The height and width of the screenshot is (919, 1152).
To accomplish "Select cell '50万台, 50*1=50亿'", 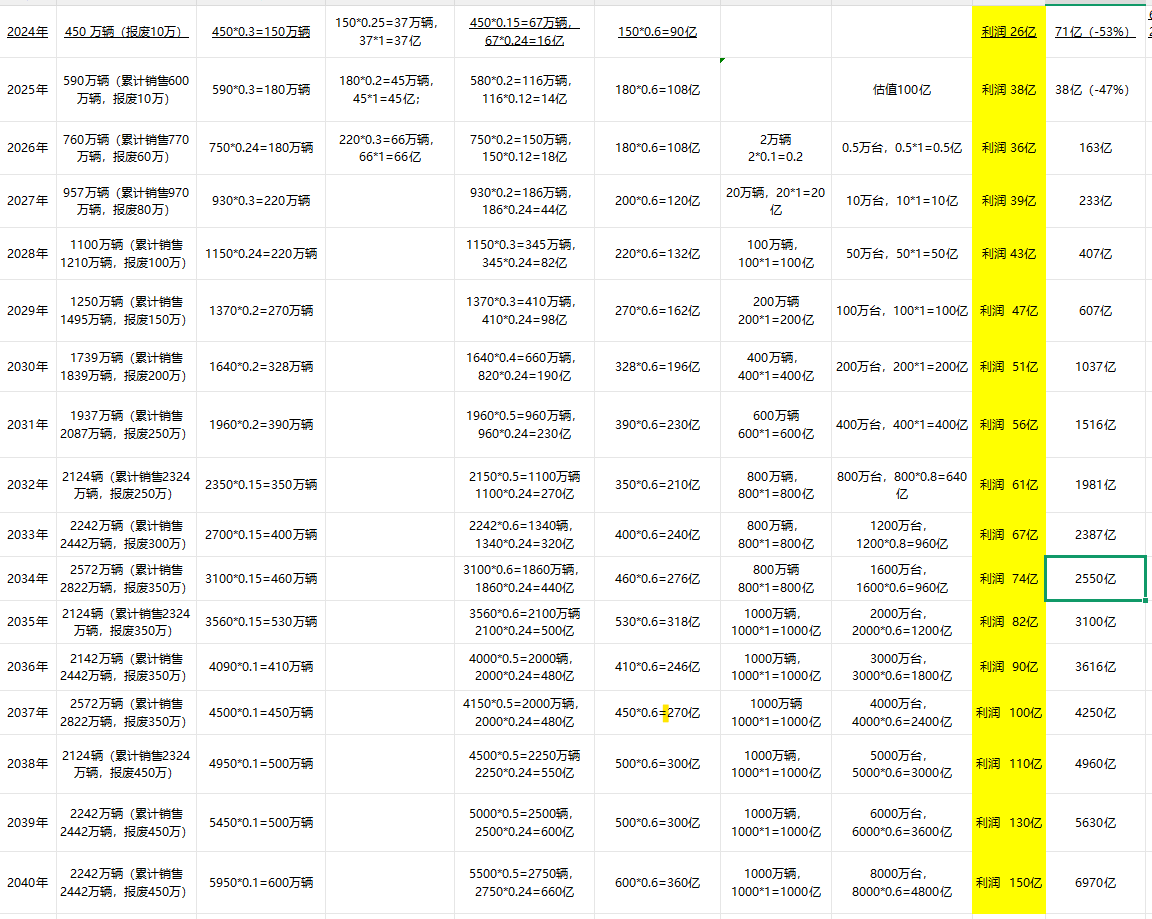I will 901,253.
